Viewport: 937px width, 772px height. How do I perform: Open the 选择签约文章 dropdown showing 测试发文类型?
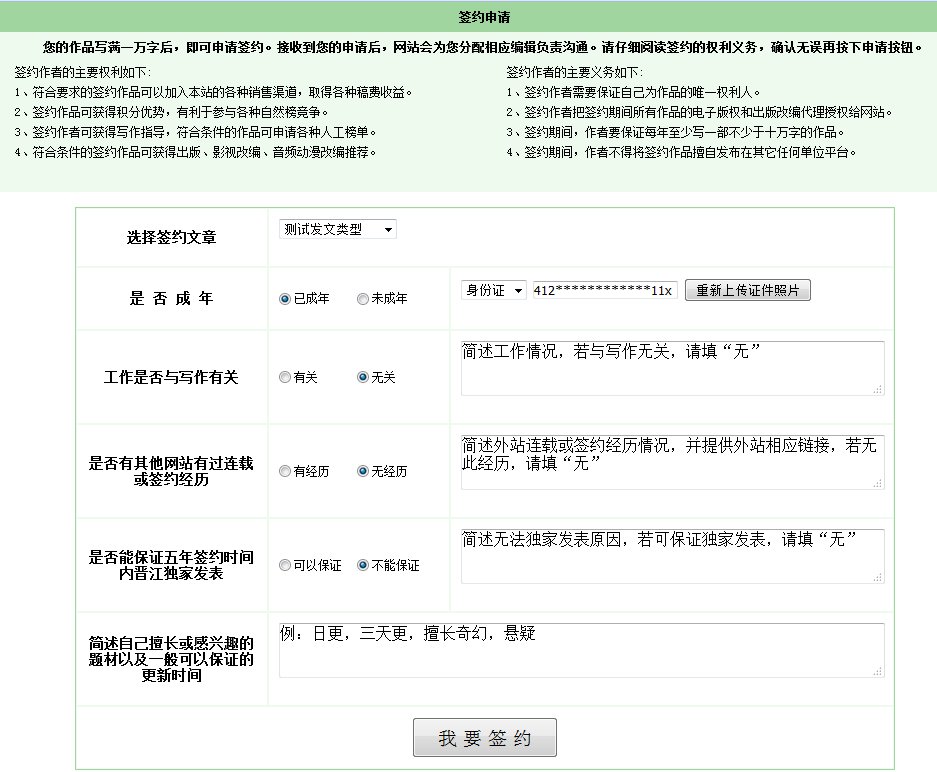coord(336,228)
